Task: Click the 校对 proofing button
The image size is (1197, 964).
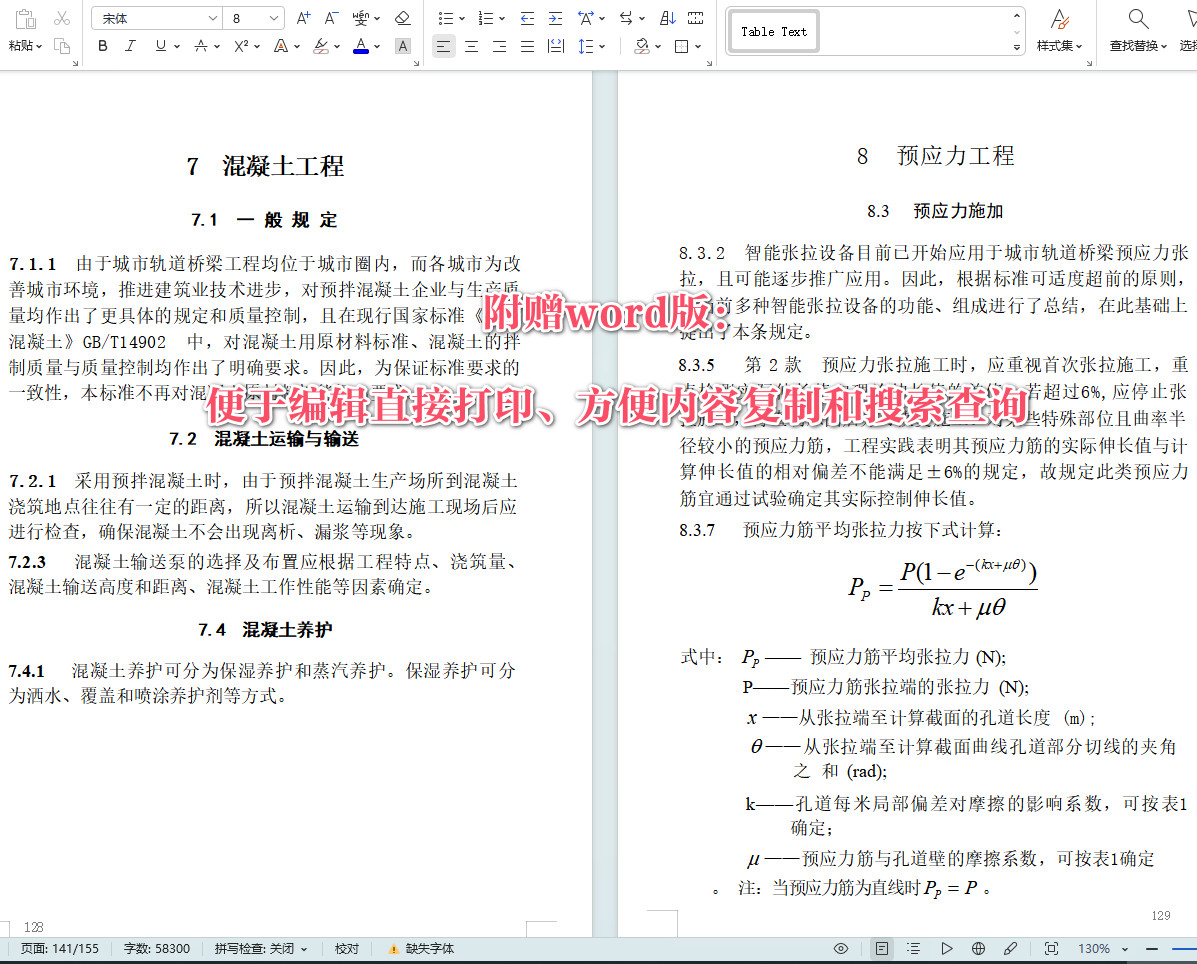Action: click(x=346, y=948)
